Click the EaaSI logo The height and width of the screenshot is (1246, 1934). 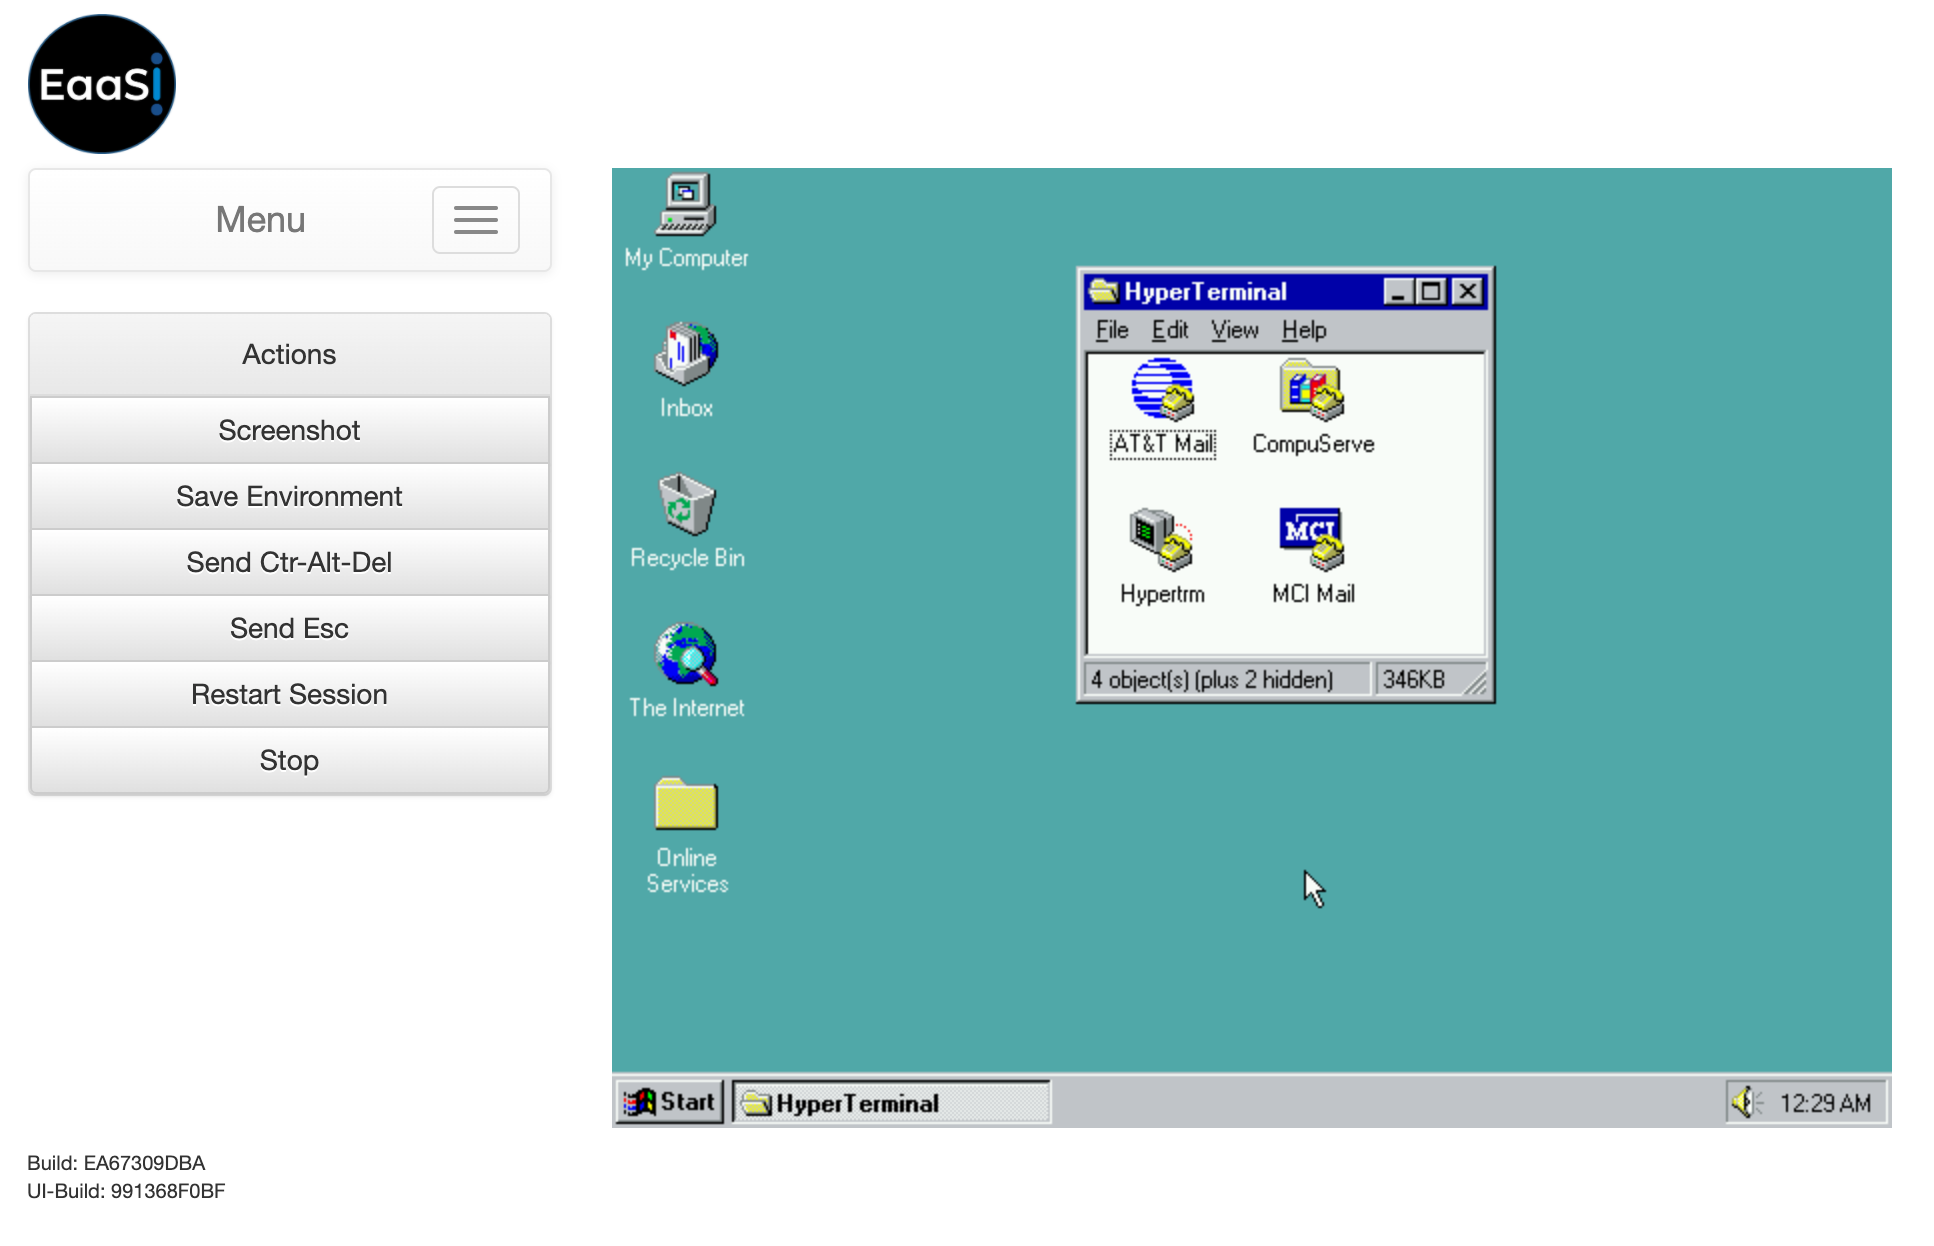point(102,84)
